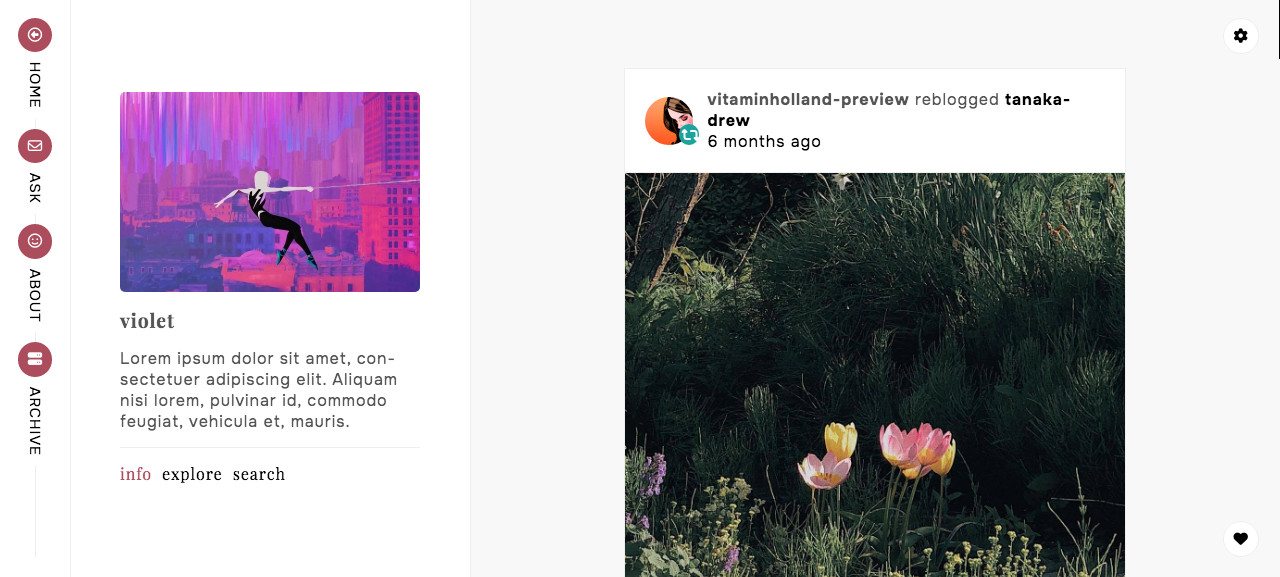
Task: Select the ABOUT vertical label
Action: [35, 295]
